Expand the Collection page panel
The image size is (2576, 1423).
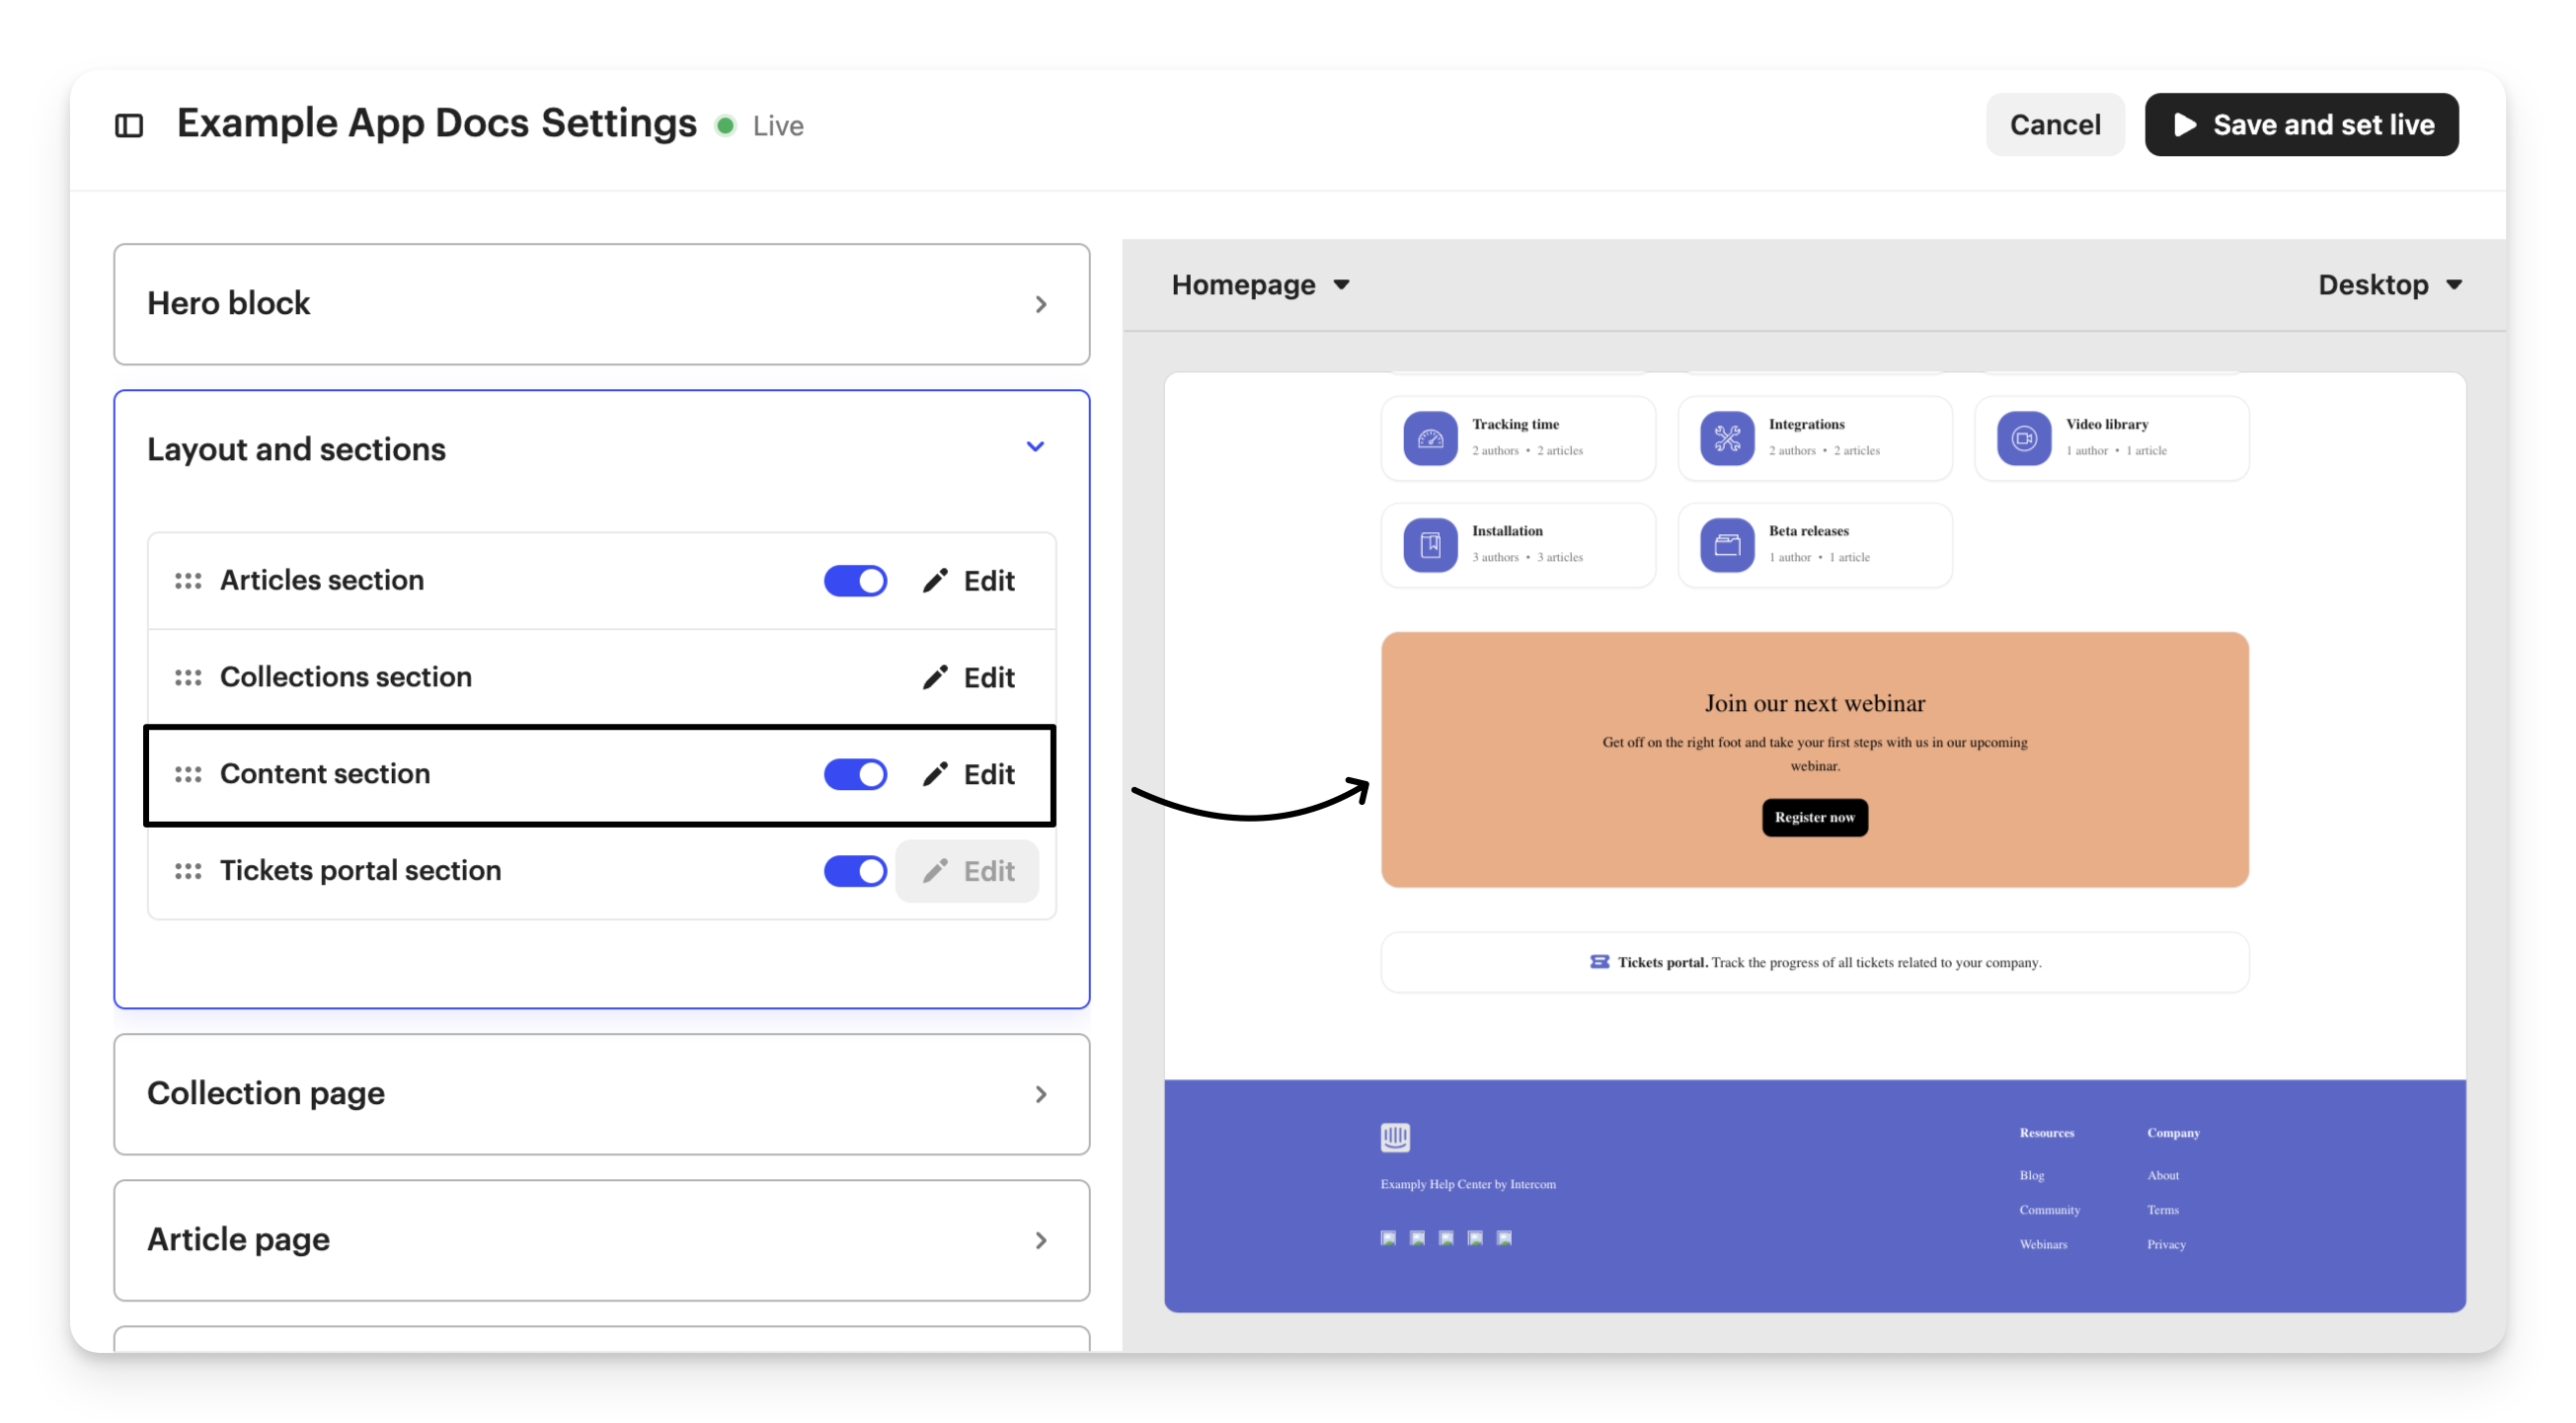click(1041, 1094)
